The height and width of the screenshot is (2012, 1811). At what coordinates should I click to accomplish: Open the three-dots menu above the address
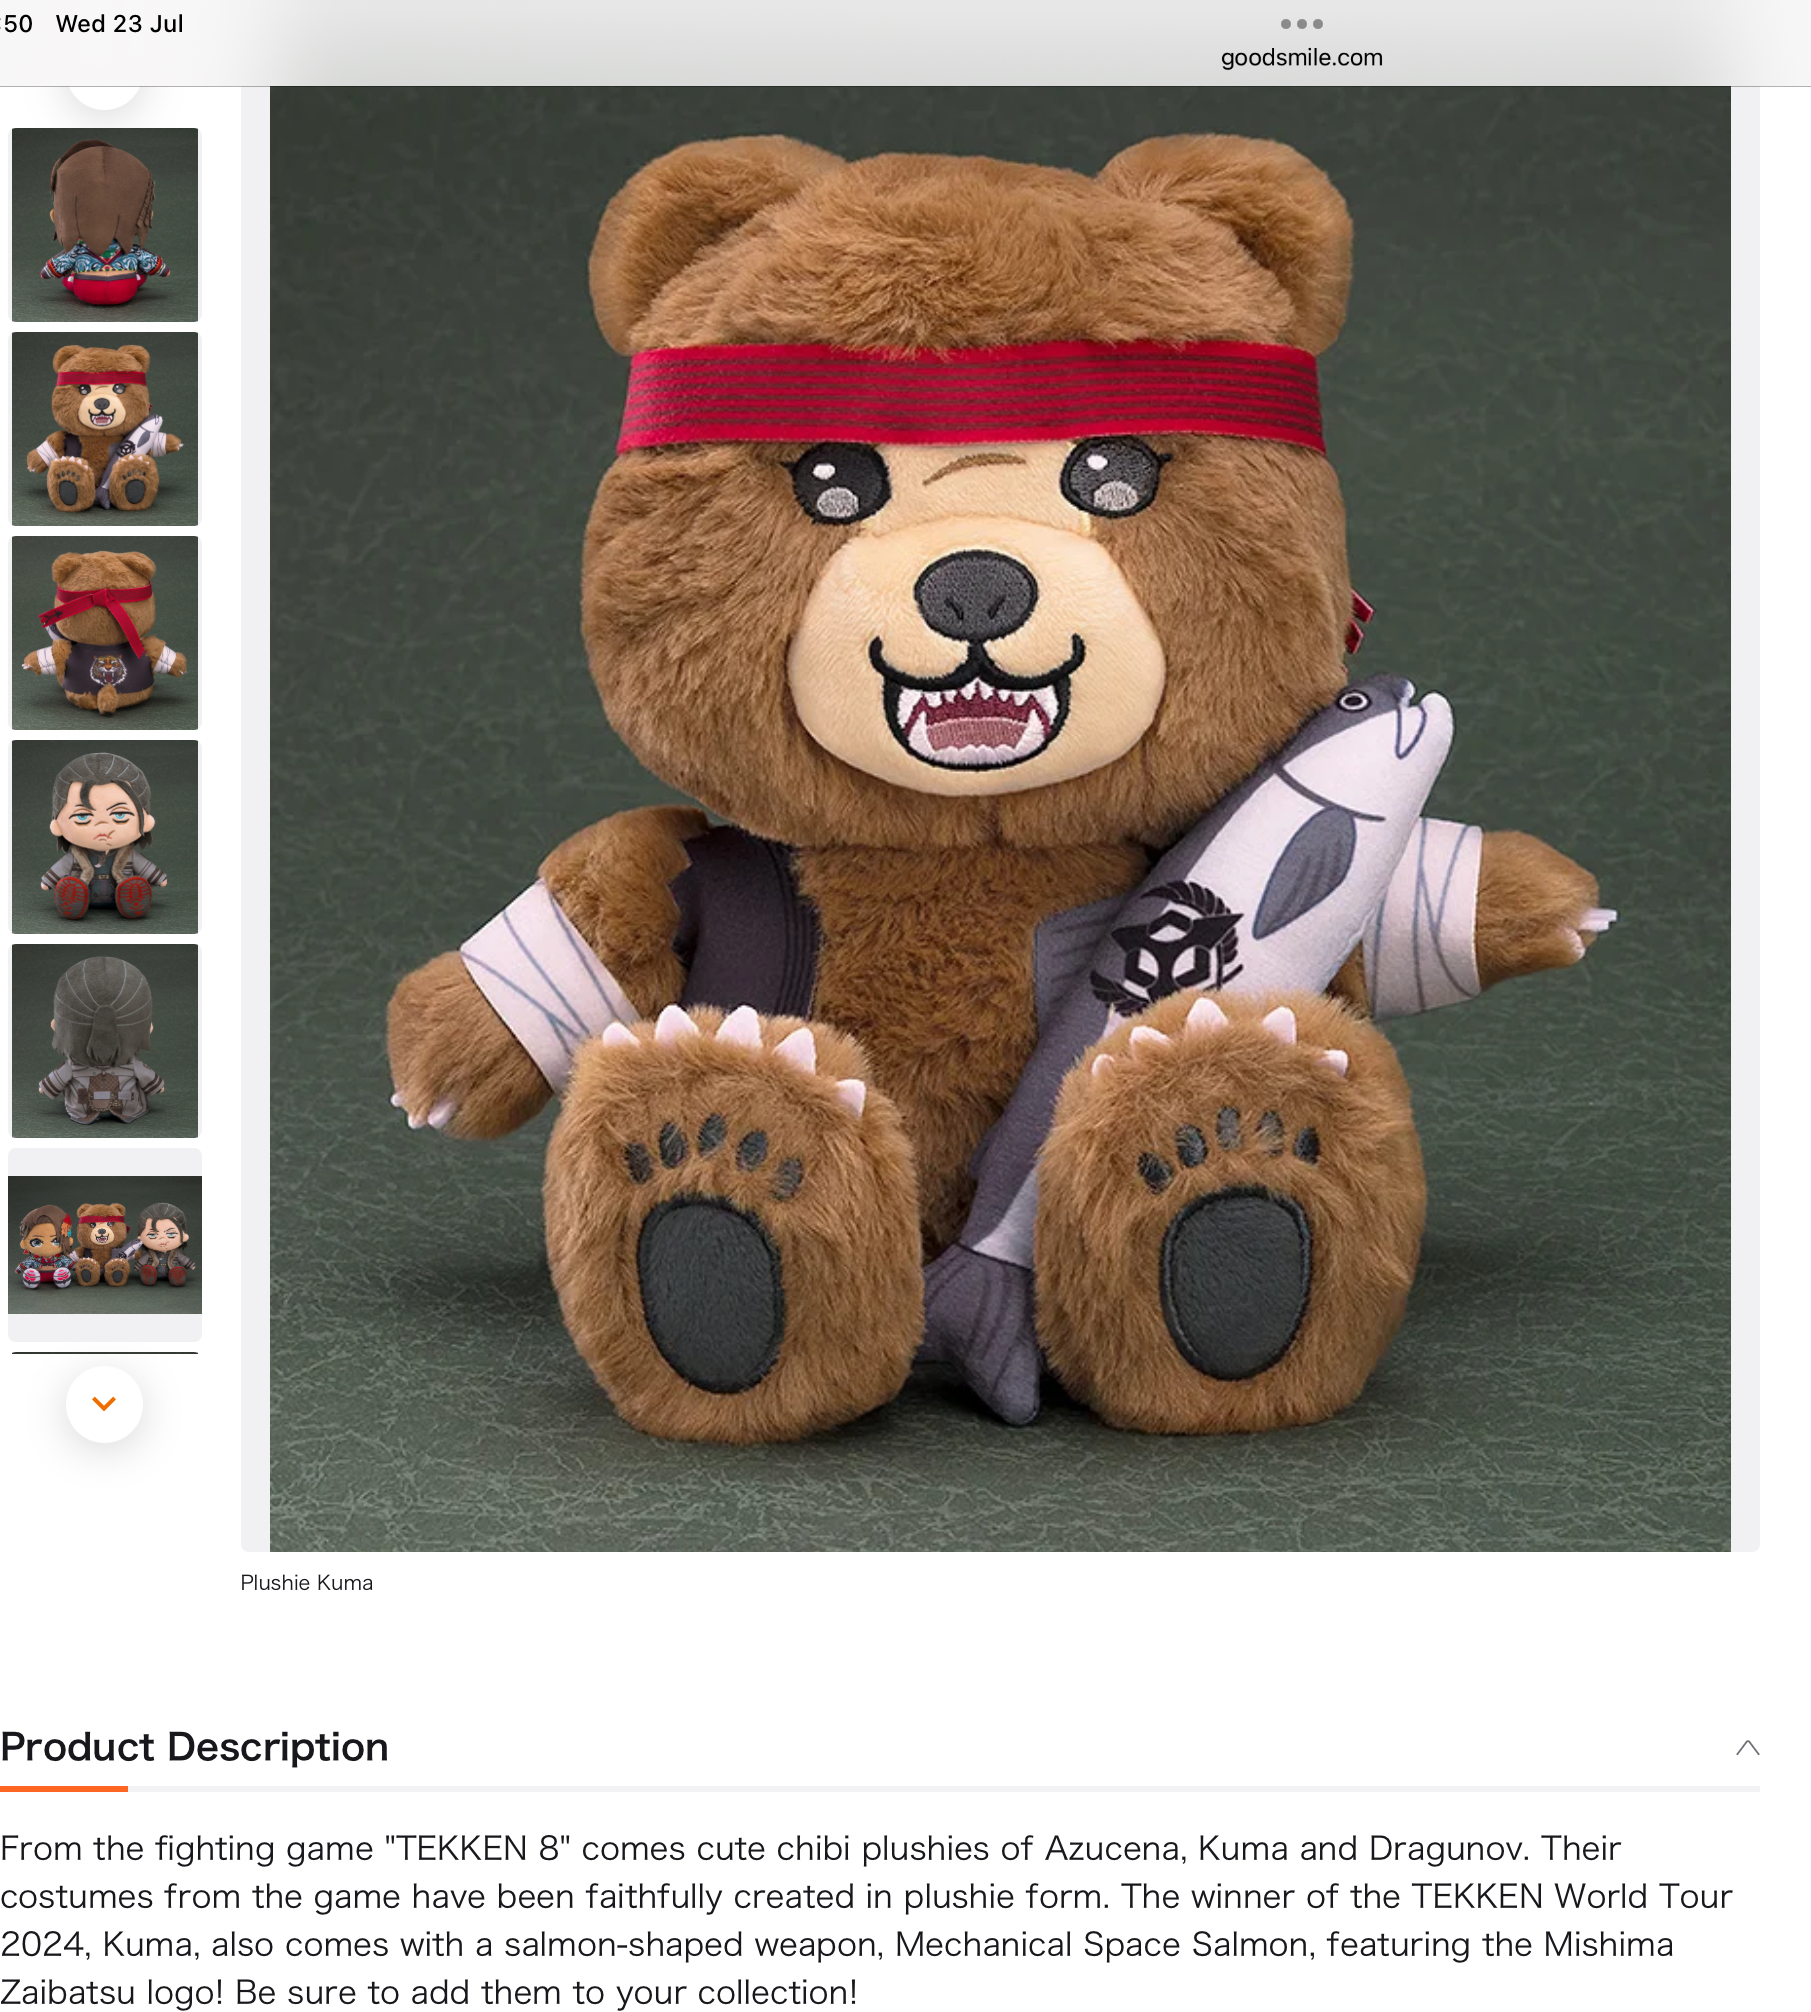click(x=1301, y=23)
